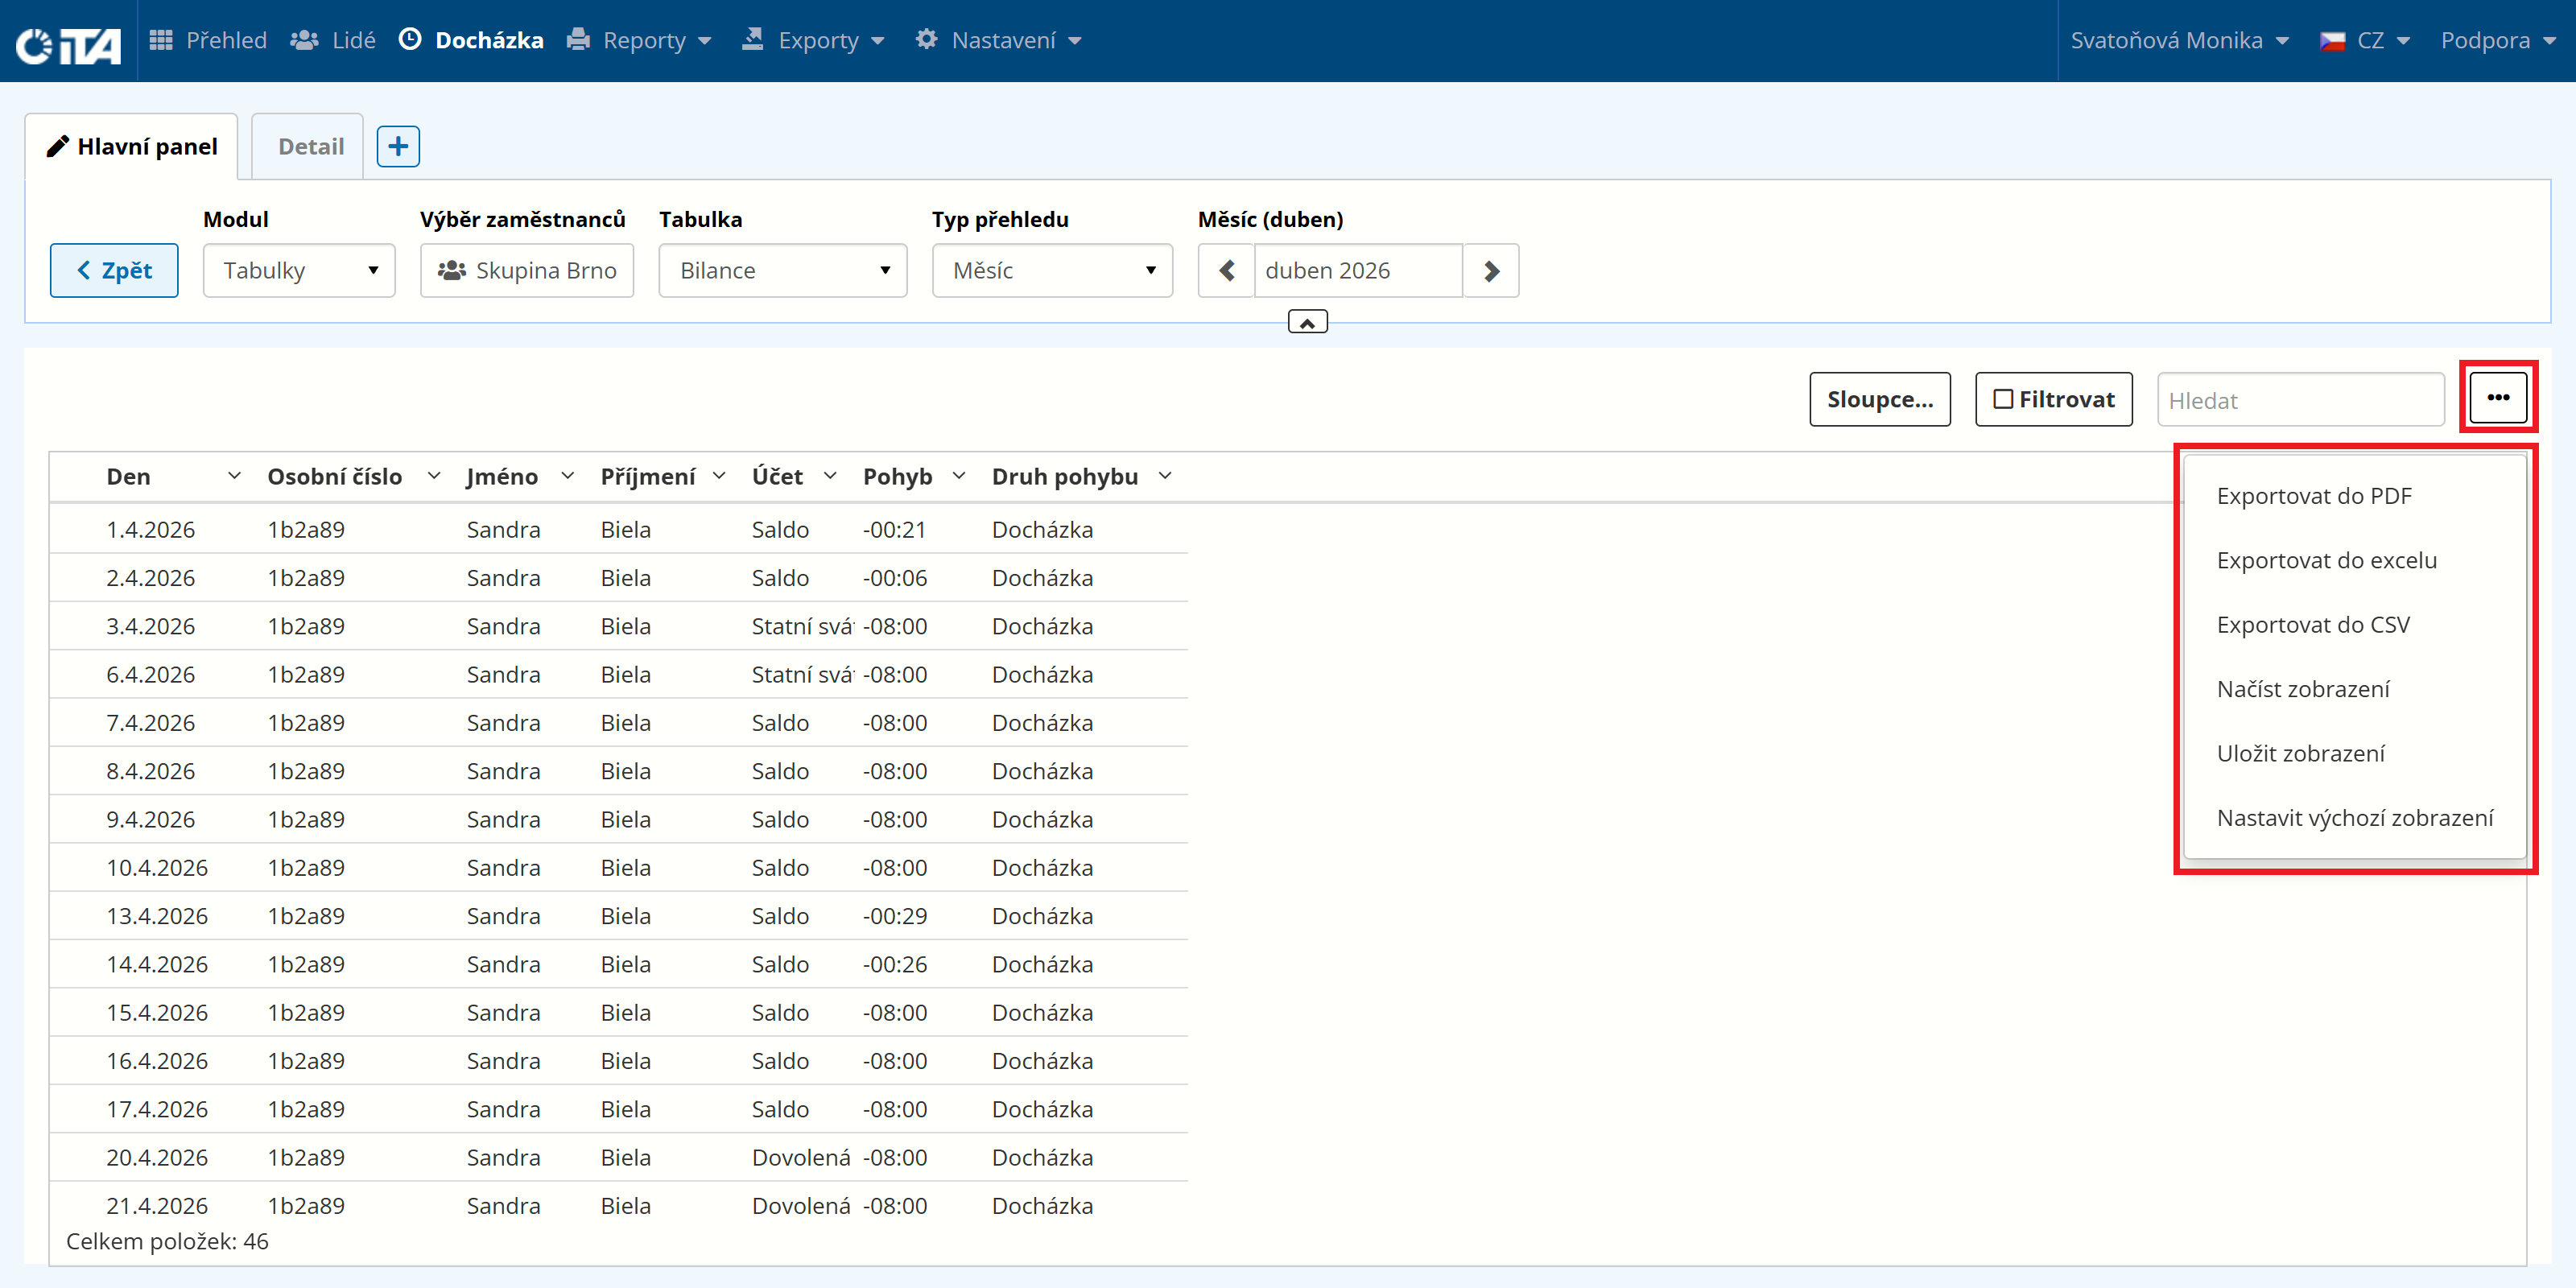The width and height of the screenshot is (2576, 1288).
Task: Open Druh pohybu column header chevron
Action: pyautogui.click(x=1164, y=476)
